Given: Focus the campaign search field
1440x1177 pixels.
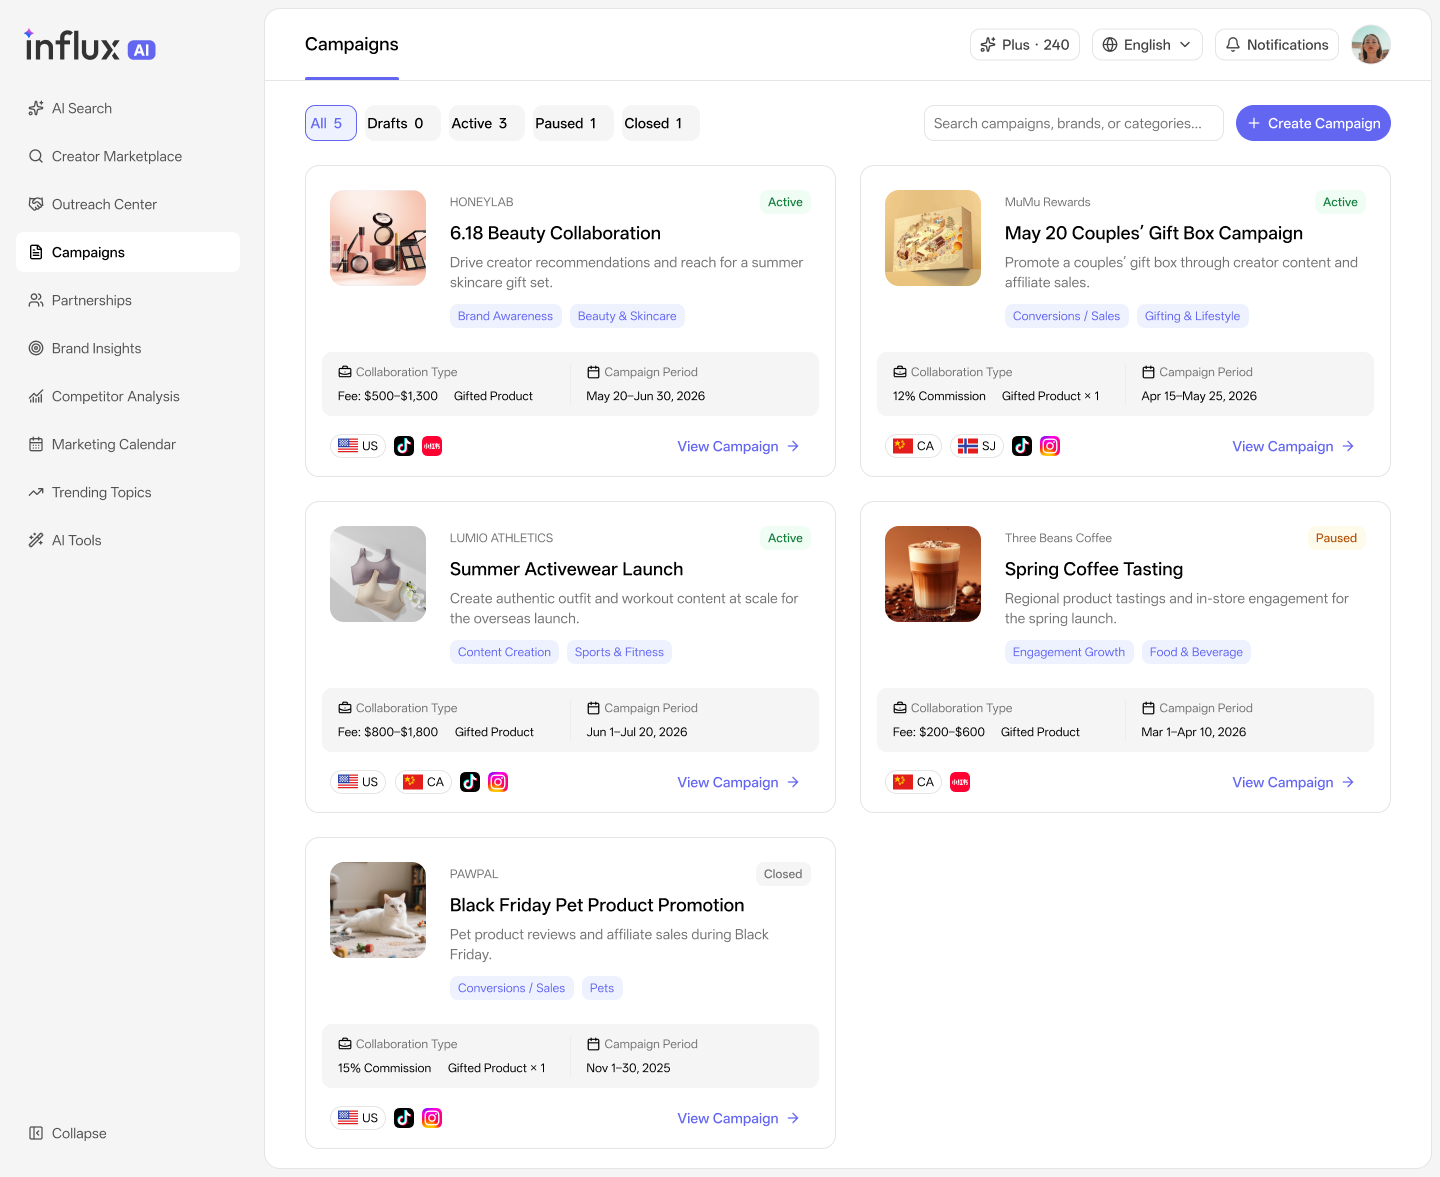Looking at the screenshot, I should (x=1074, y=123).
